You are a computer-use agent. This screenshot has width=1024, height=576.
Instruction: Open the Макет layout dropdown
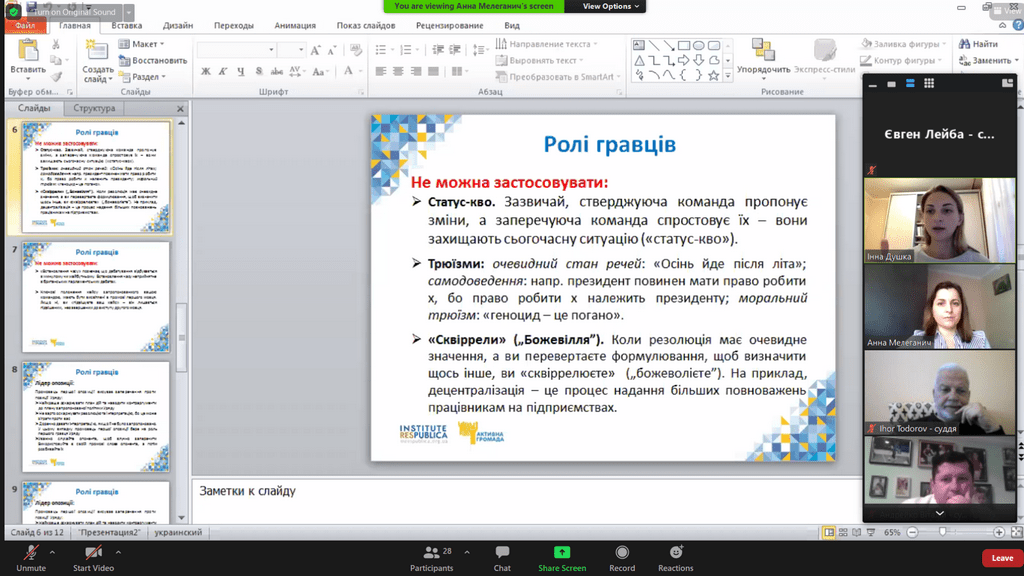click(x=144, y=44)
